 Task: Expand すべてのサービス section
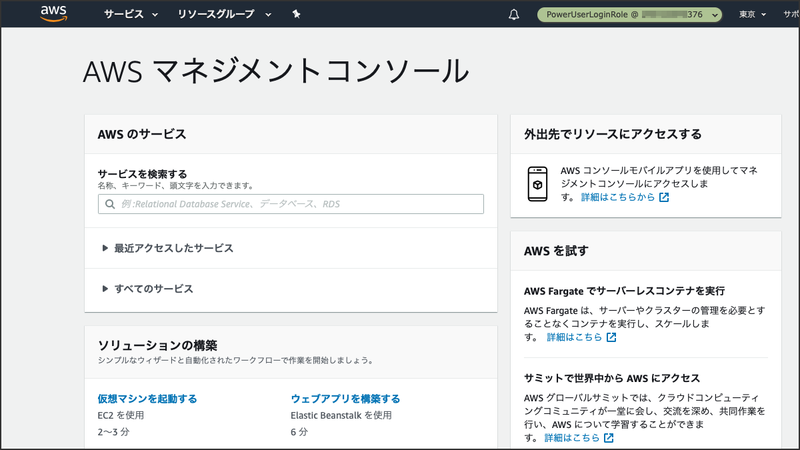click(147, 289)
